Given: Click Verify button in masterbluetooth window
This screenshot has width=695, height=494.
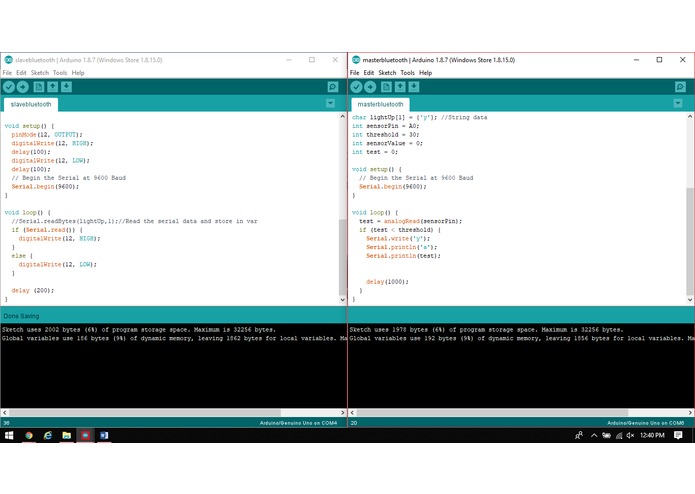Looking at the screenshot, I should point(356,87).
